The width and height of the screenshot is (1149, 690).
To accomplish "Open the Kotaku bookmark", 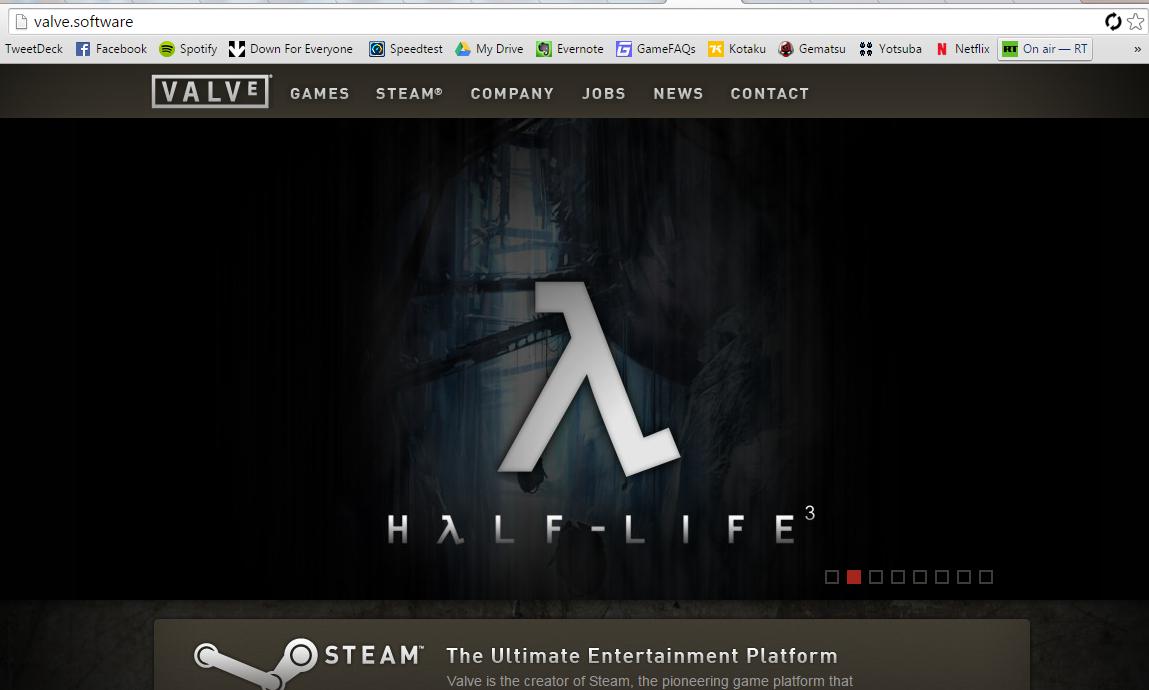I will [x=737, y=48].
